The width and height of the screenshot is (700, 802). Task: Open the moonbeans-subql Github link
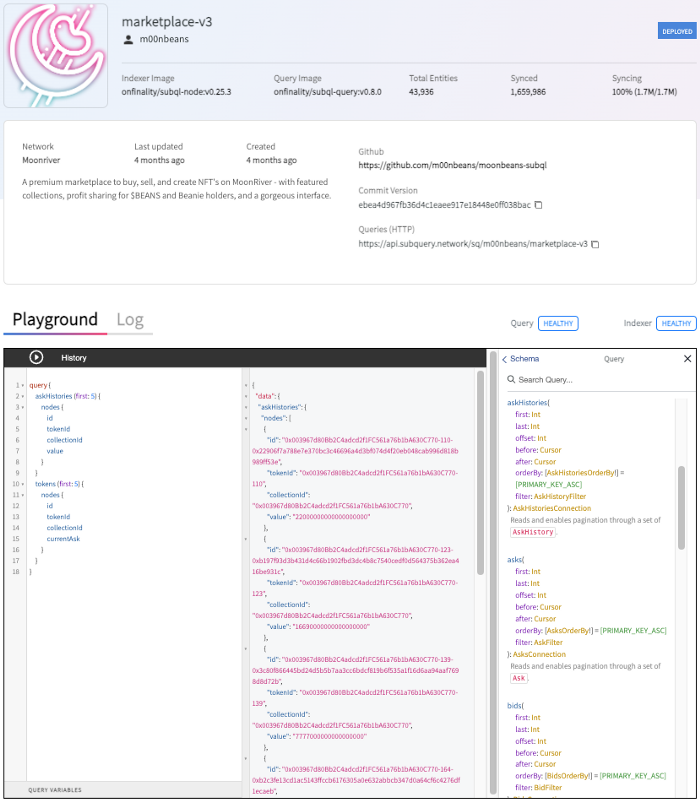tap(453, 165)
